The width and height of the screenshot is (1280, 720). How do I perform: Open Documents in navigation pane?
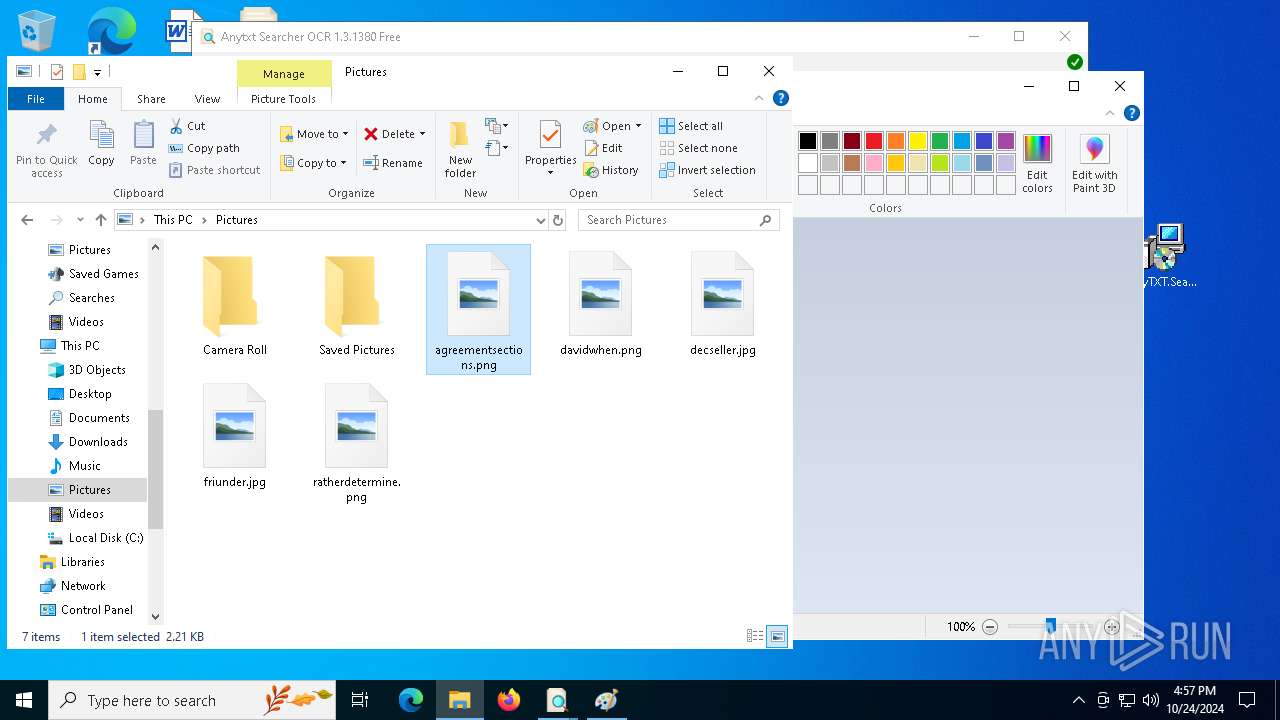[x=99, y=418]
